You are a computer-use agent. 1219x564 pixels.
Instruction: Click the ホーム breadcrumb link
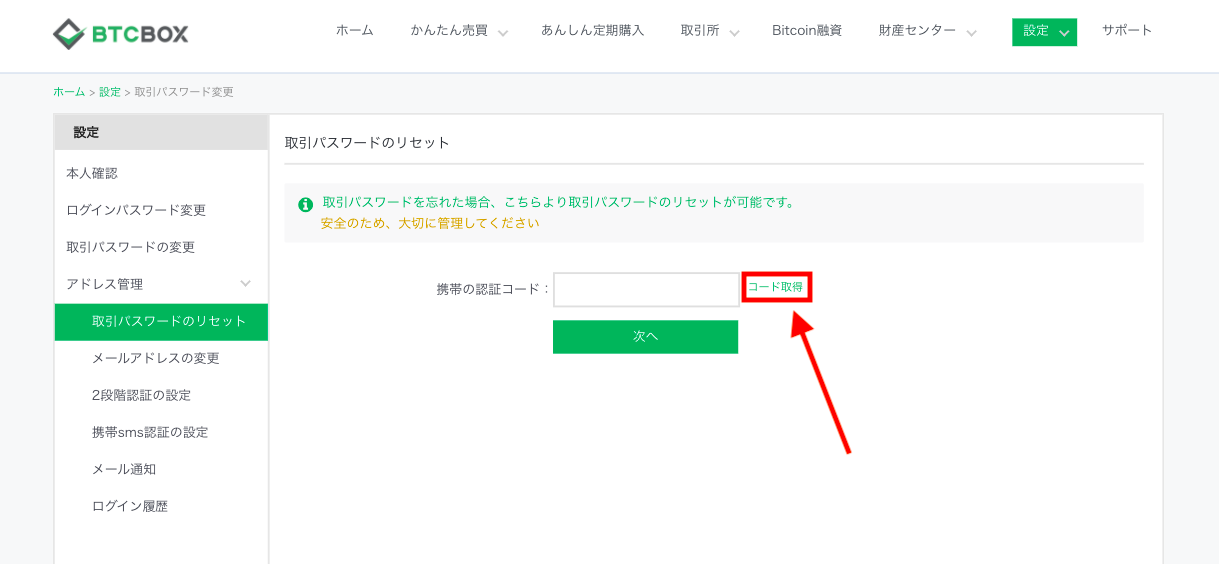69,92
